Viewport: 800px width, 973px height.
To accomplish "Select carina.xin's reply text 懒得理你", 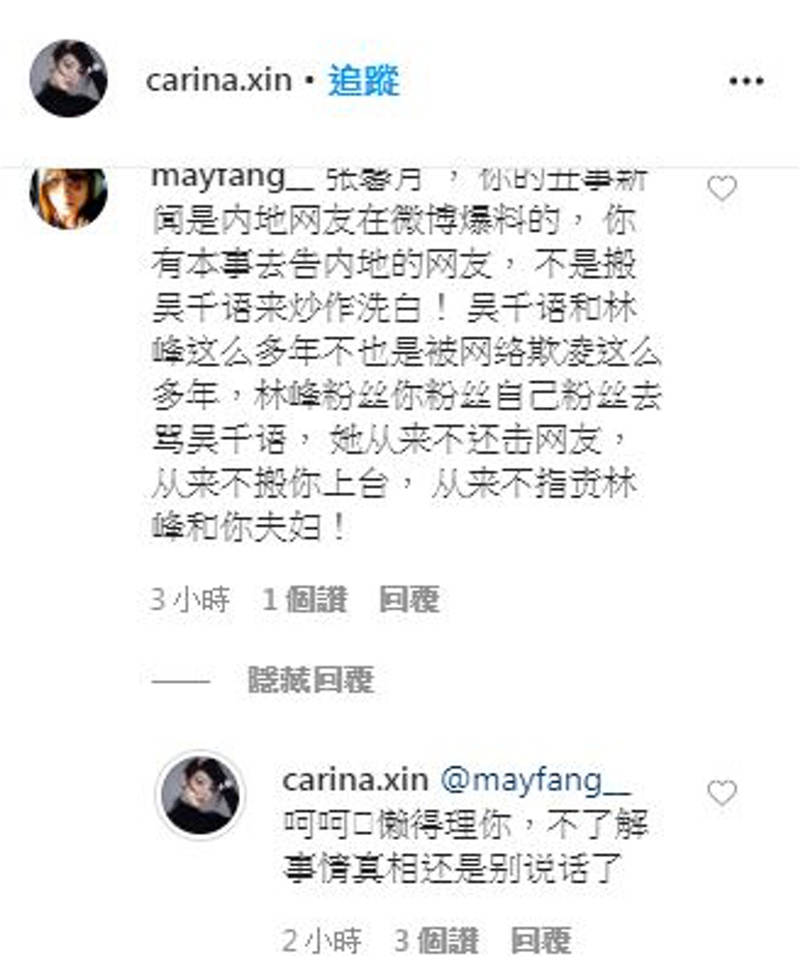I will click(x=443, y=825).
